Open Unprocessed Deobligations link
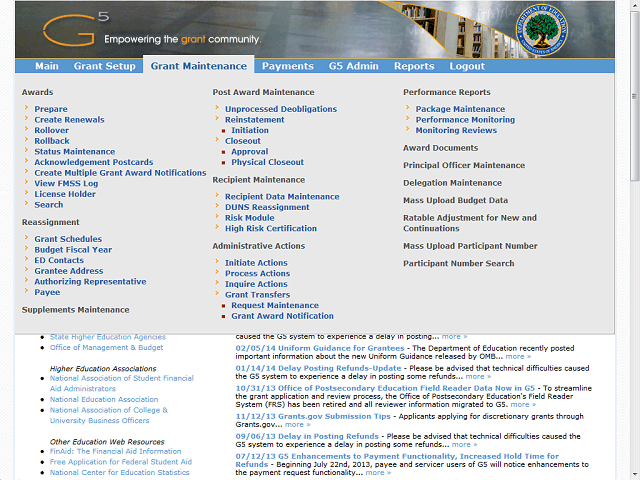 (281, 109)
